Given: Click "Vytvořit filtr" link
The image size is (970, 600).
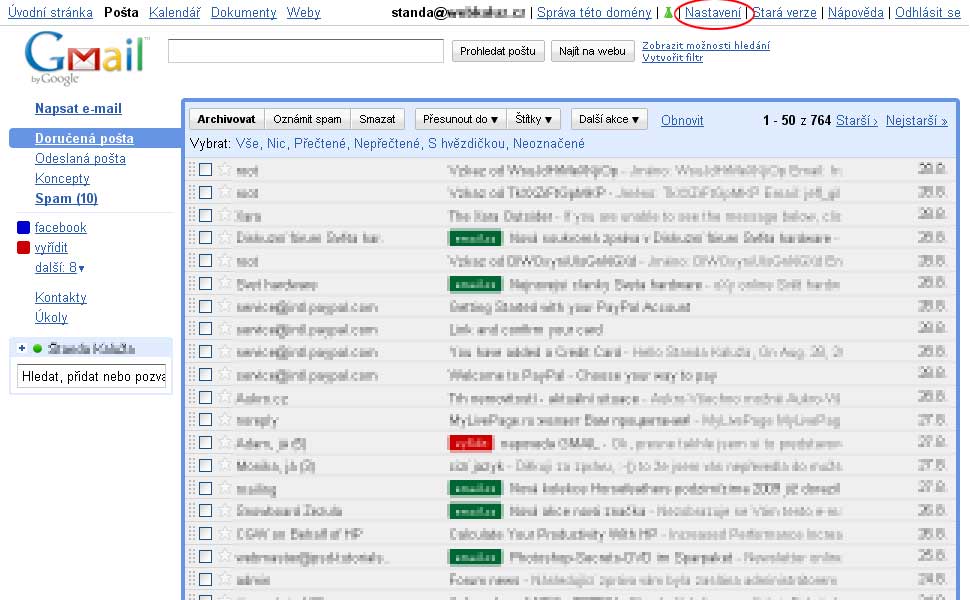Looking at the screenshot, I should point(672,58).
